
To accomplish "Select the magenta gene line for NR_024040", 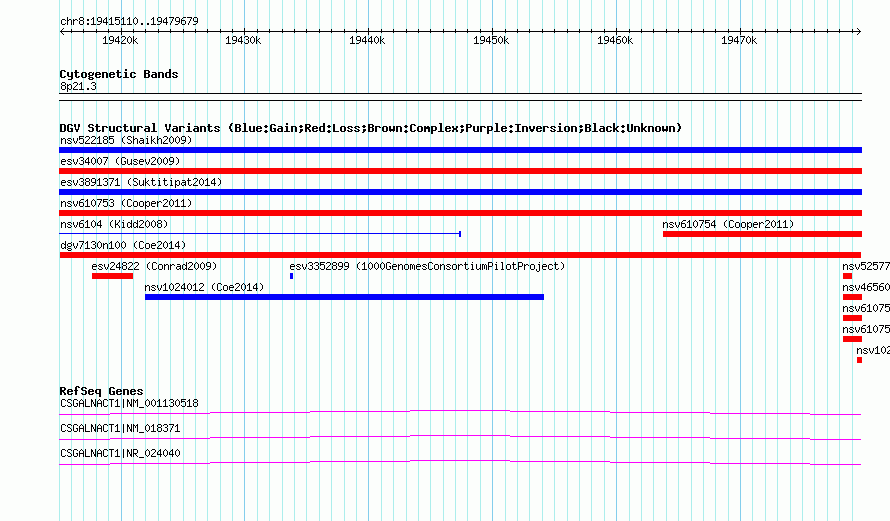I will point(460,462).
